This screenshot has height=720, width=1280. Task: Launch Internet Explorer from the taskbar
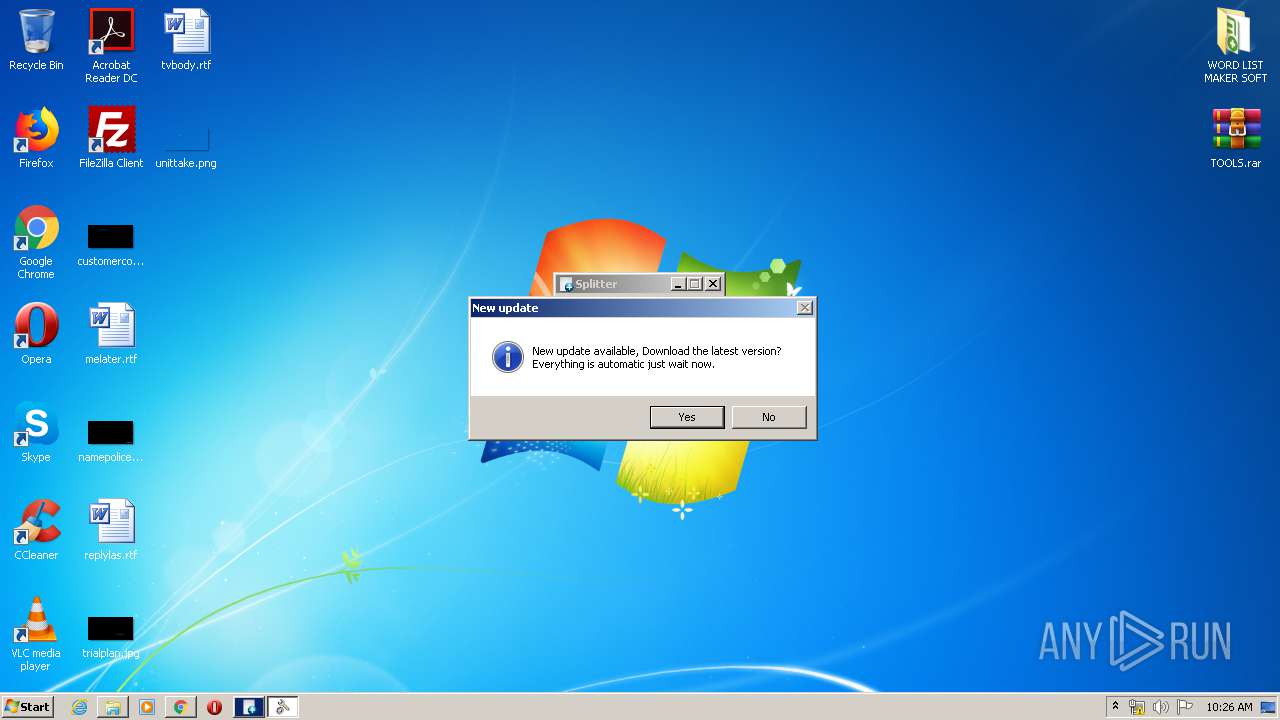click(x=79, y=707)
